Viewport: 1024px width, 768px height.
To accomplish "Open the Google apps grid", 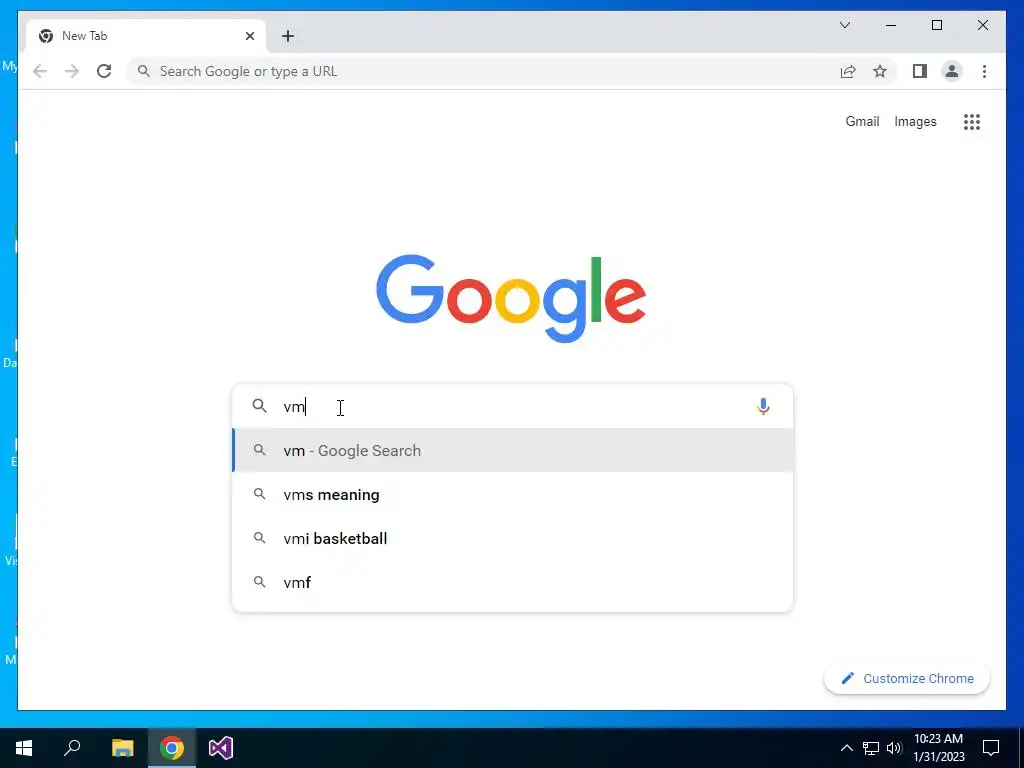I will 972,121.
